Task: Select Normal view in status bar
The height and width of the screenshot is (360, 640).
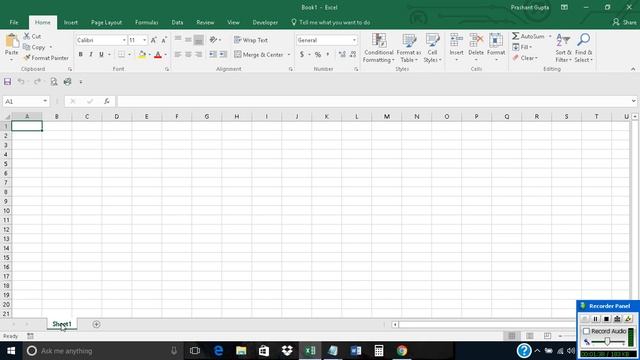Action: pos(512,336)
